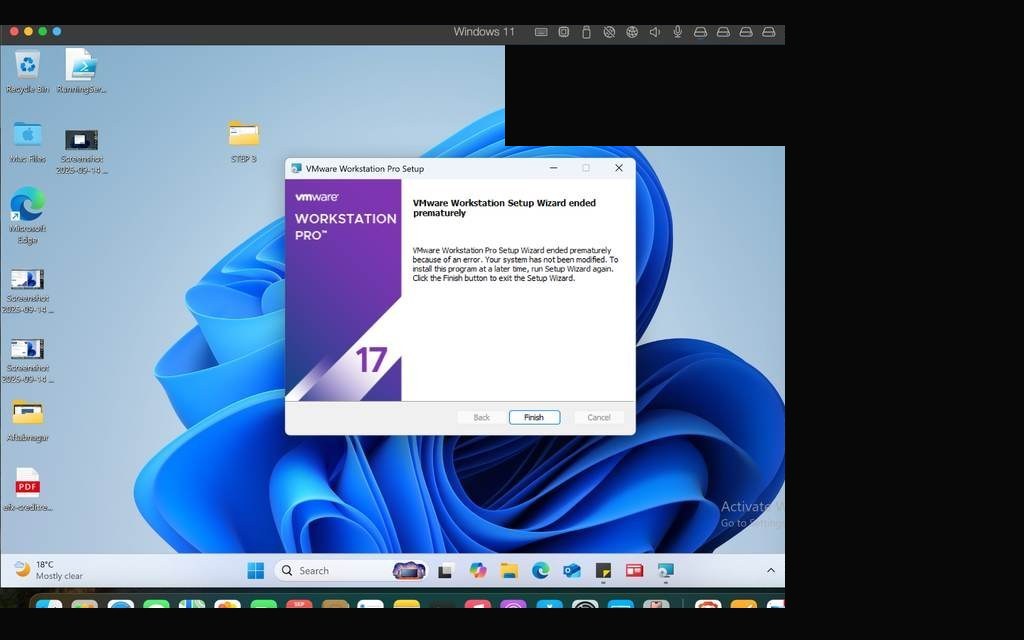Click the USB device icon in the VM toolbar
The height and width of the screenshot is (640, 1024).
pos(586,32)
